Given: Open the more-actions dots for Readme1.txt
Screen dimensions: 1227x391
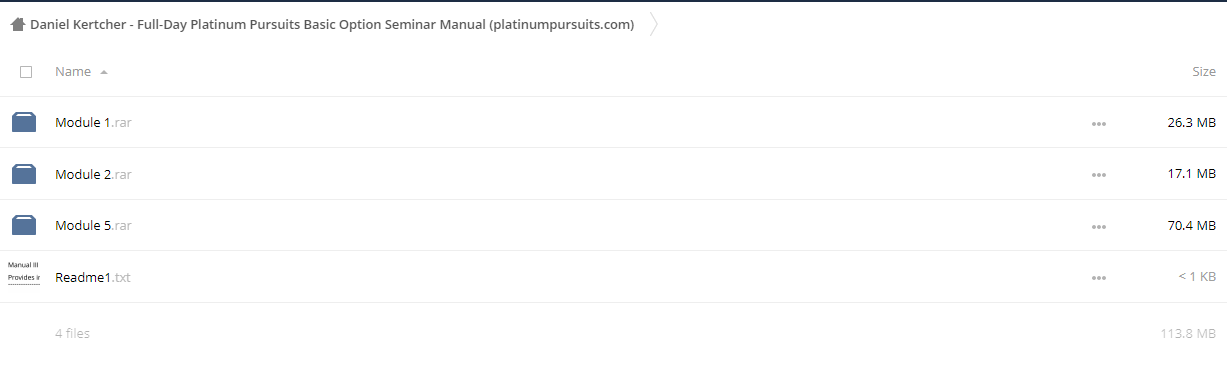Looking at the screenshot, I should click(1099, 278).
